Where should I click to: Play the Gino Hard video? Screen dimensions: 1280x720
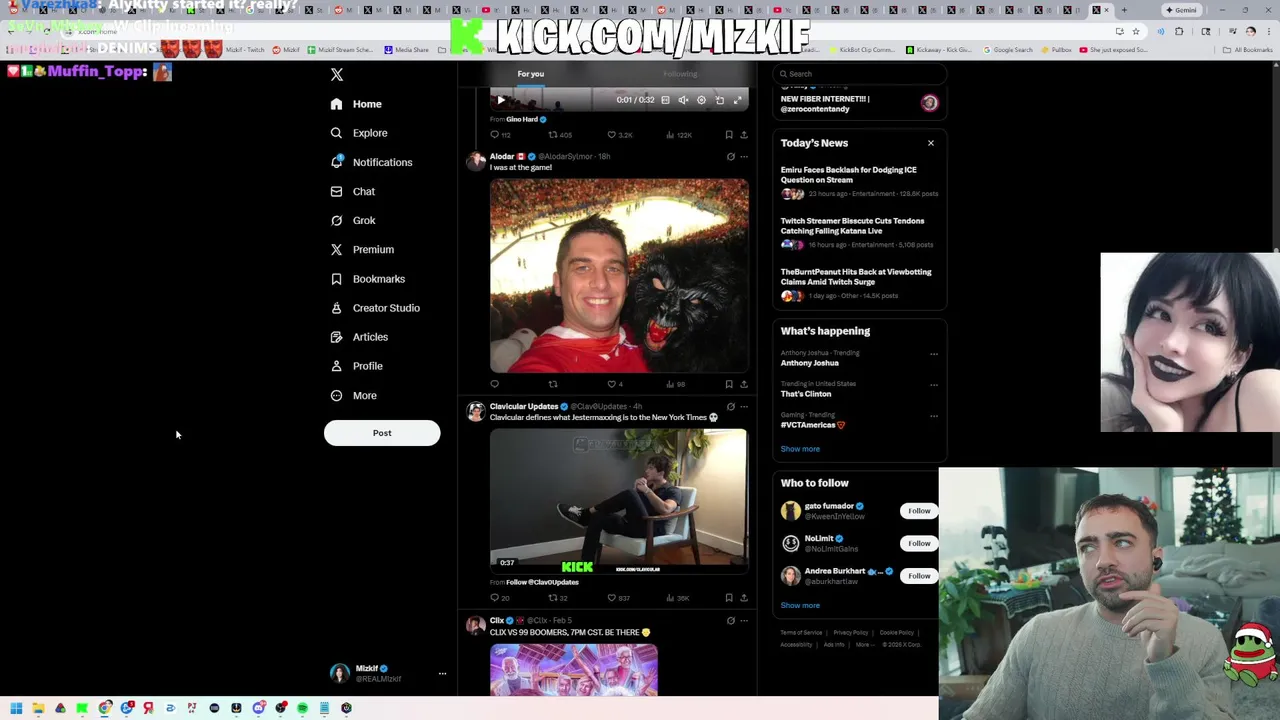click(501, 100)
